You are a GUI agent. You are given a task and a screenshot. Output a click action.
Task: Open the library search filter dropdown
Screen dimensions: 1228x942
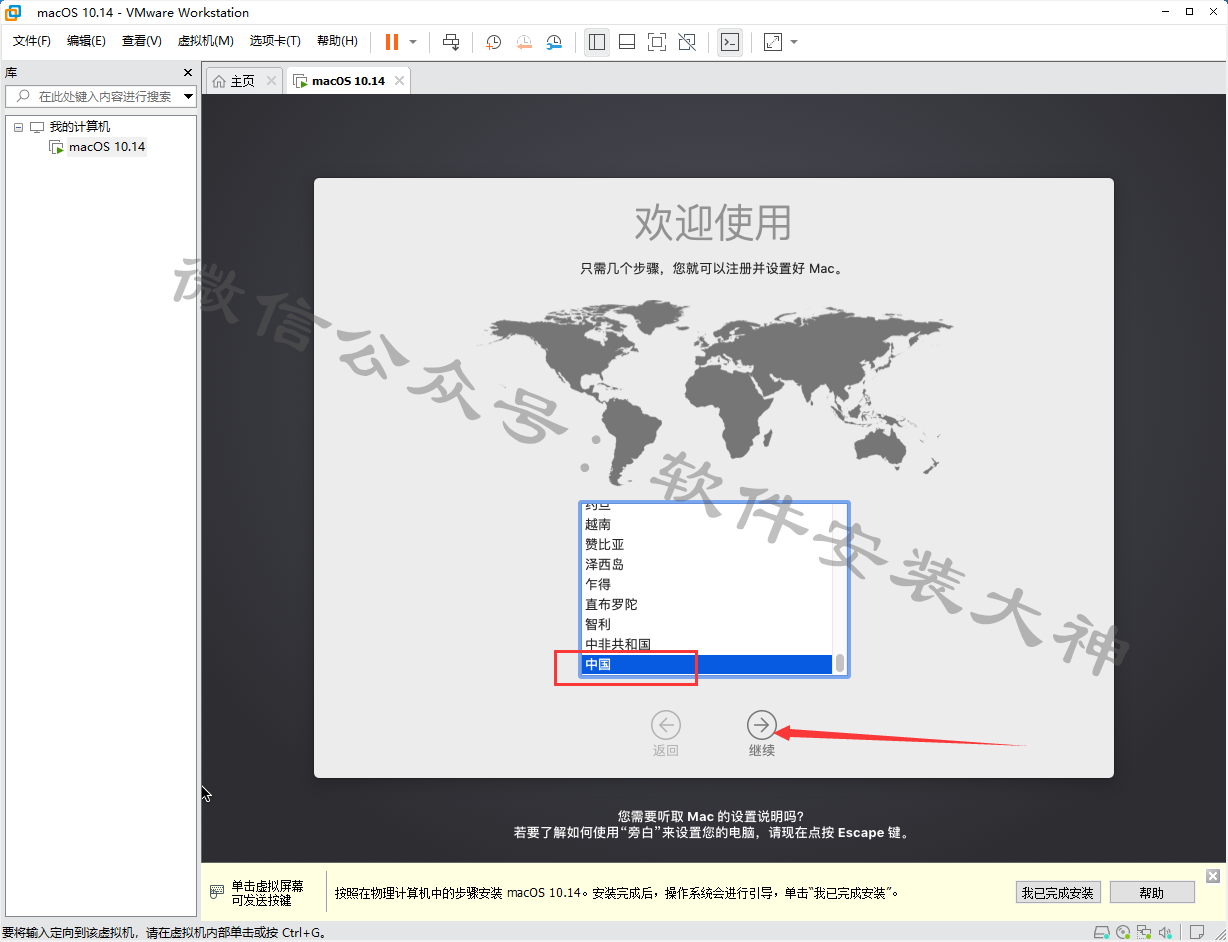point(188,97)
